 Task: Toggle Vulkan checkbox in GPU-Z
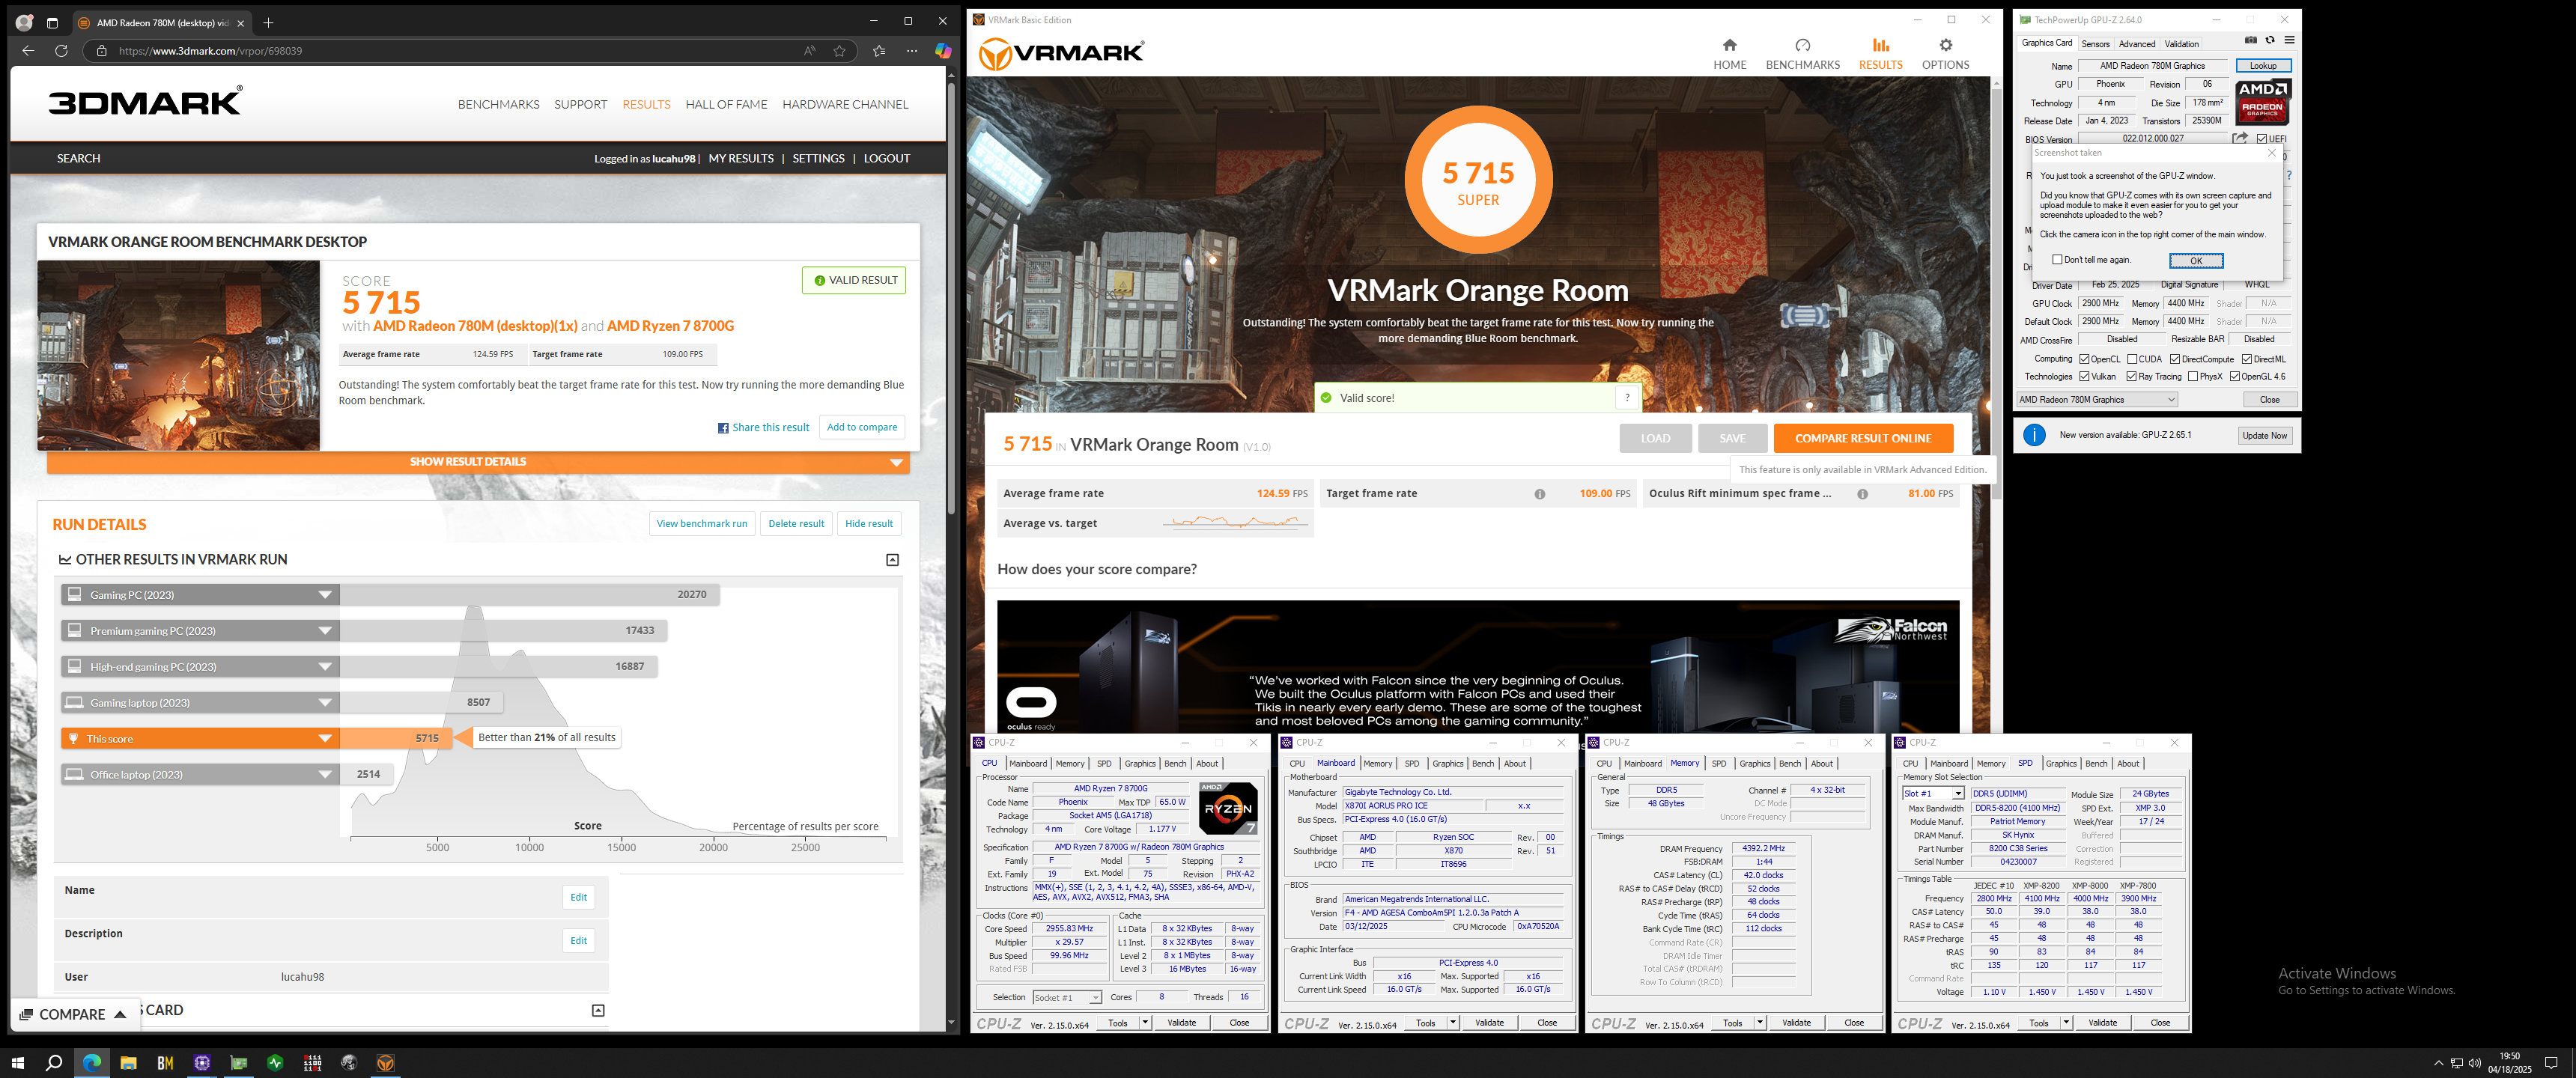pos(2084,377)
